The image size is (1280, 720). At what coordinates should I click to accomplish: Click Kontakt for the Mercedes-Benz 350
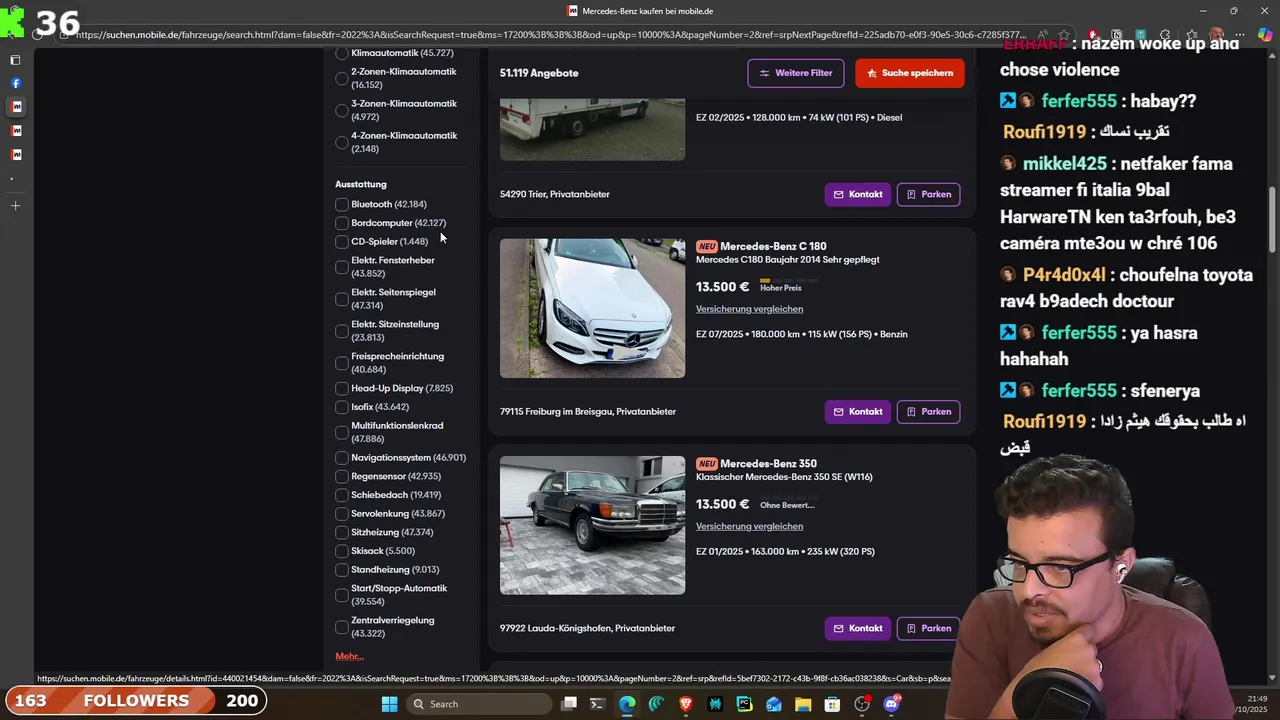tap(858, 628)
